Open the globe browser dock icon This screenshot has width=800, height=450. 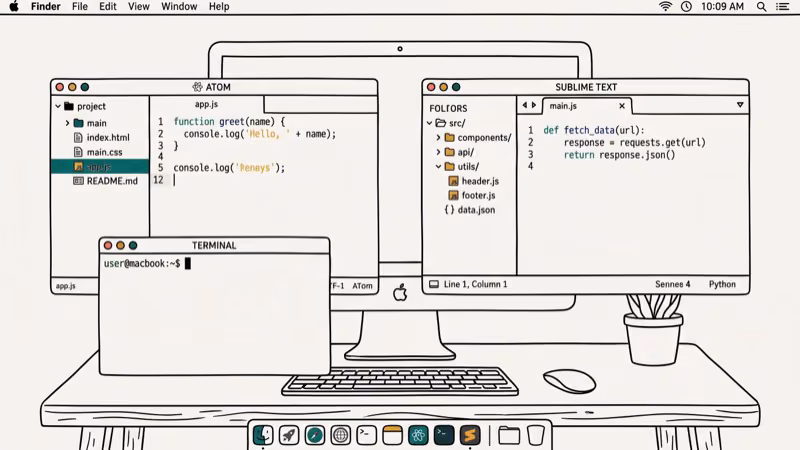click(340, 435)
